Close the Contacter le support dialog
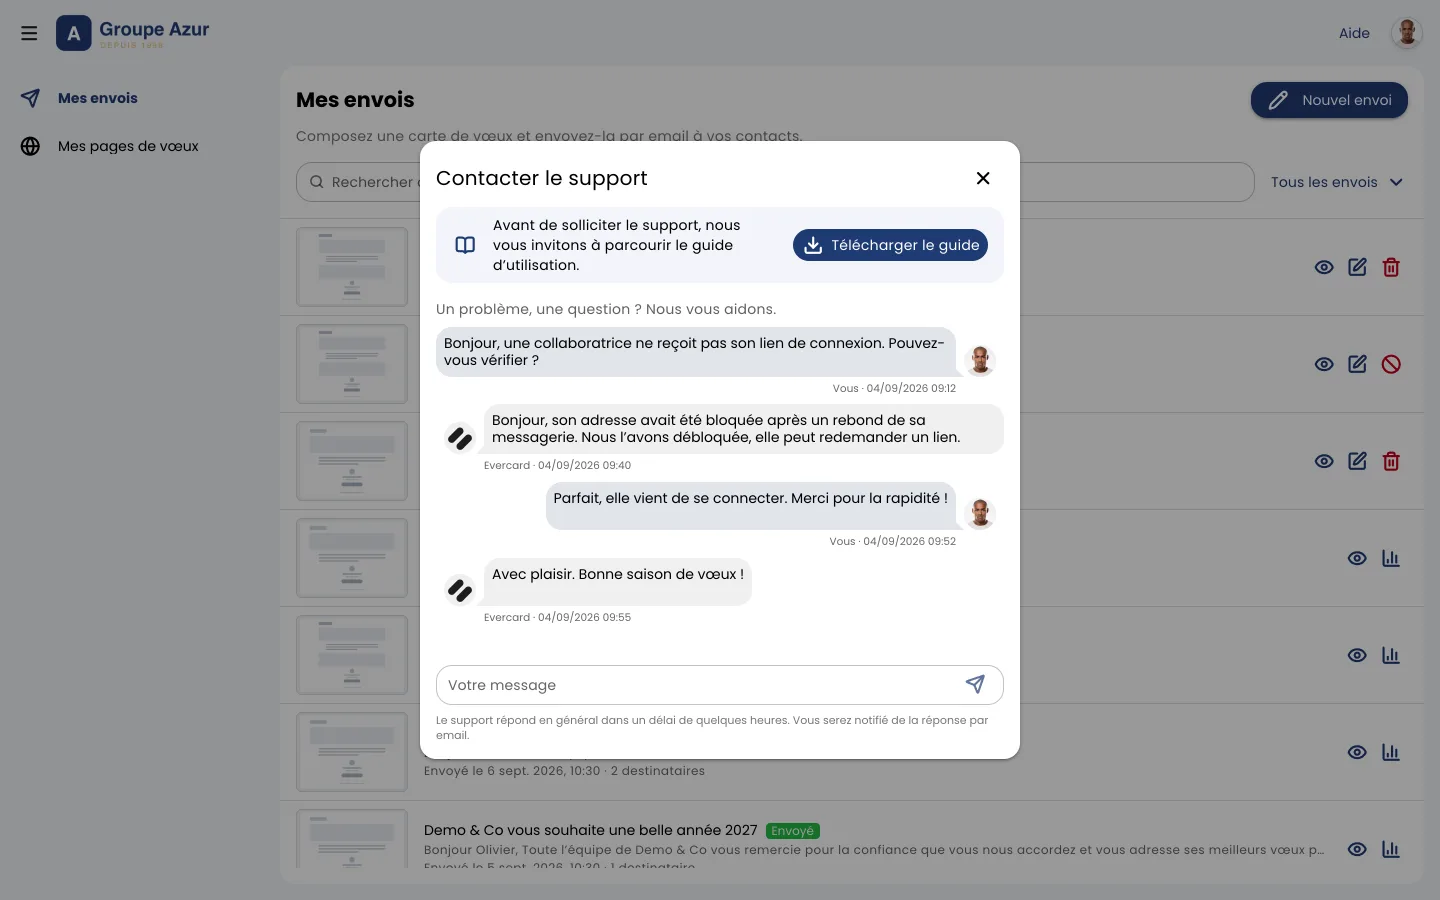Image resolution: width=1440 pixels, height=900 pixels. pyautogui.click(x=983, y=178)
